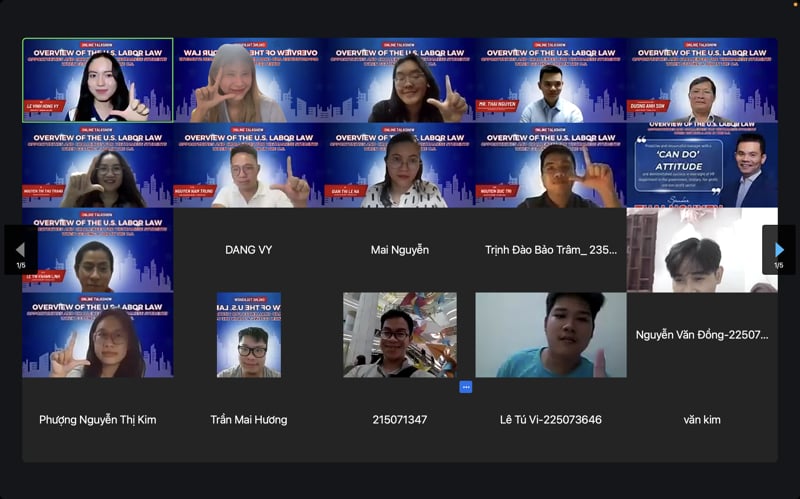The height and width of the screenshot is (499, 800).
Task: Select the Nguyen Hiep Trung video tile
Action: pos(248,165)
